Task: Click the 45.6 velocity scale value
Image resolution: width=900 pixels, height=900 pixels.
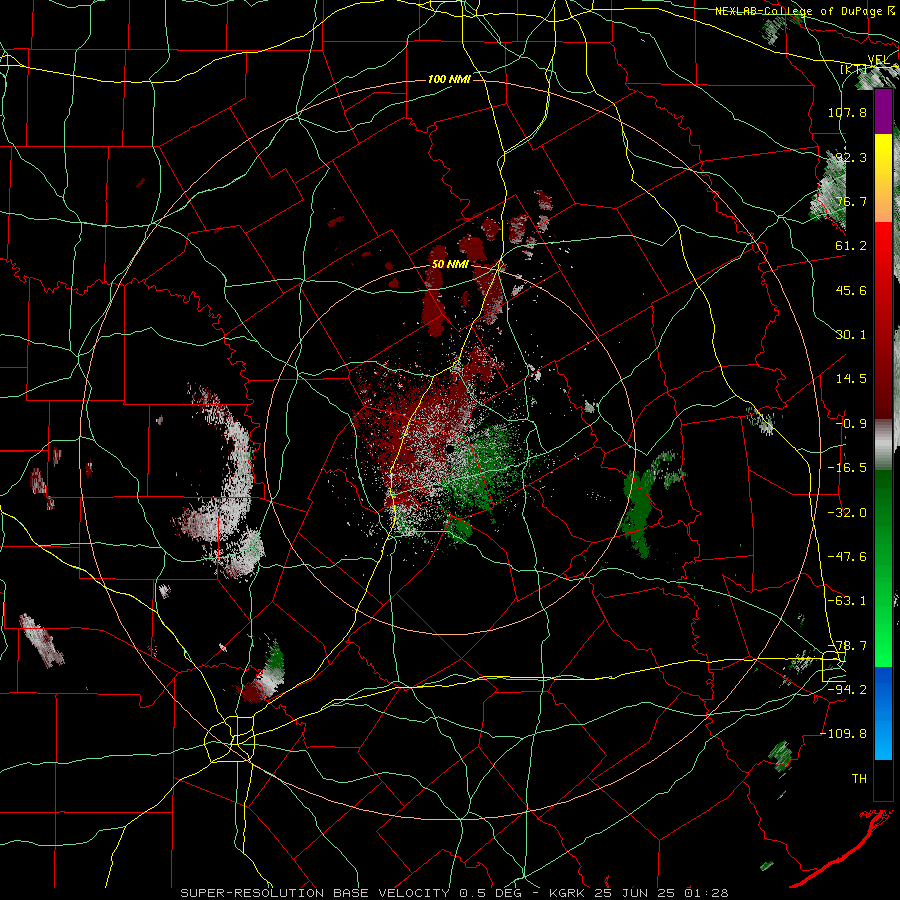Action: click(x=851, y=290)
